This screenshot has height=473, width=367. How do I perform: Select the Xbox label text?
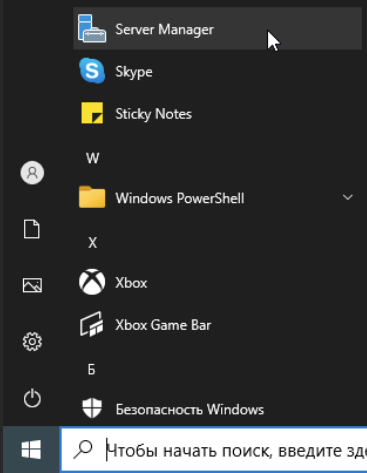pos(131,283)
